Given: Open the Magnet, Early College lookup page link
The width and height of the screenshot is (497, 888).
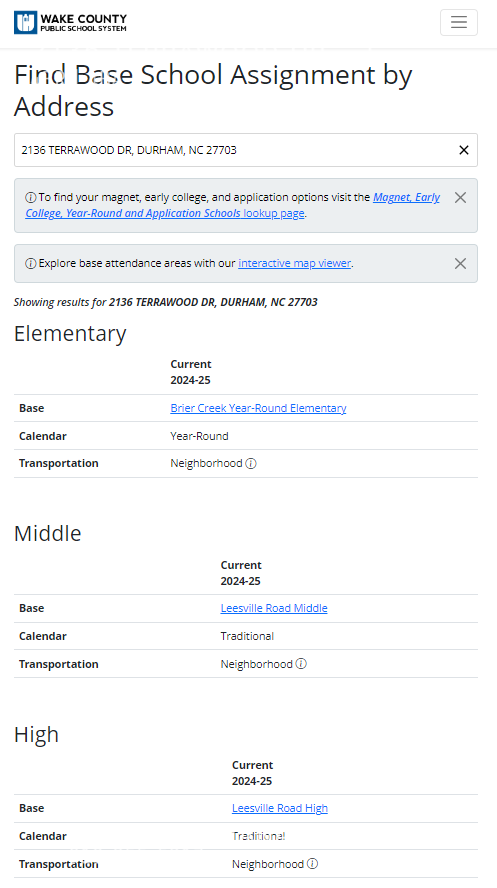Looking at the screenshot, I should click(232, 205).
